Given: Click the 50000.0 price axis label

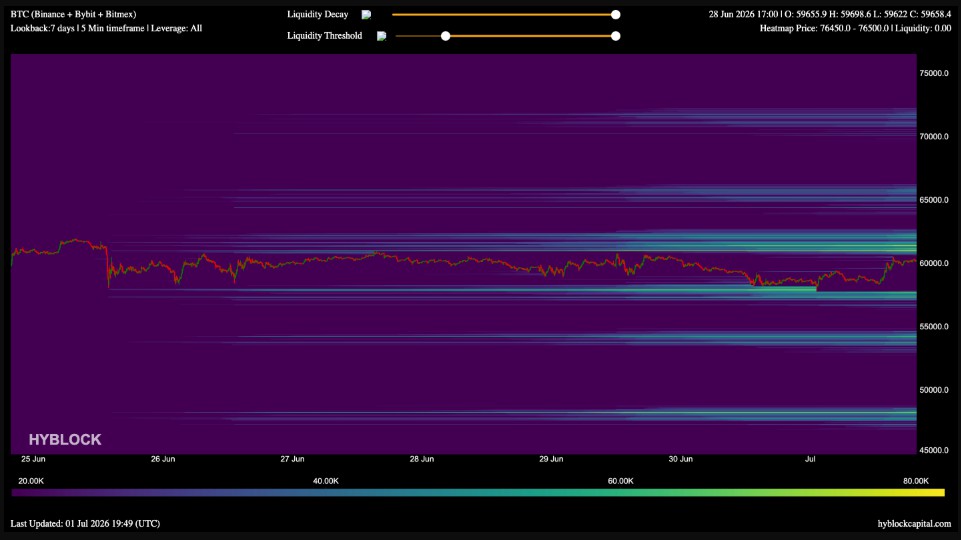Looking at the screenshot, I should coord(933,390).
